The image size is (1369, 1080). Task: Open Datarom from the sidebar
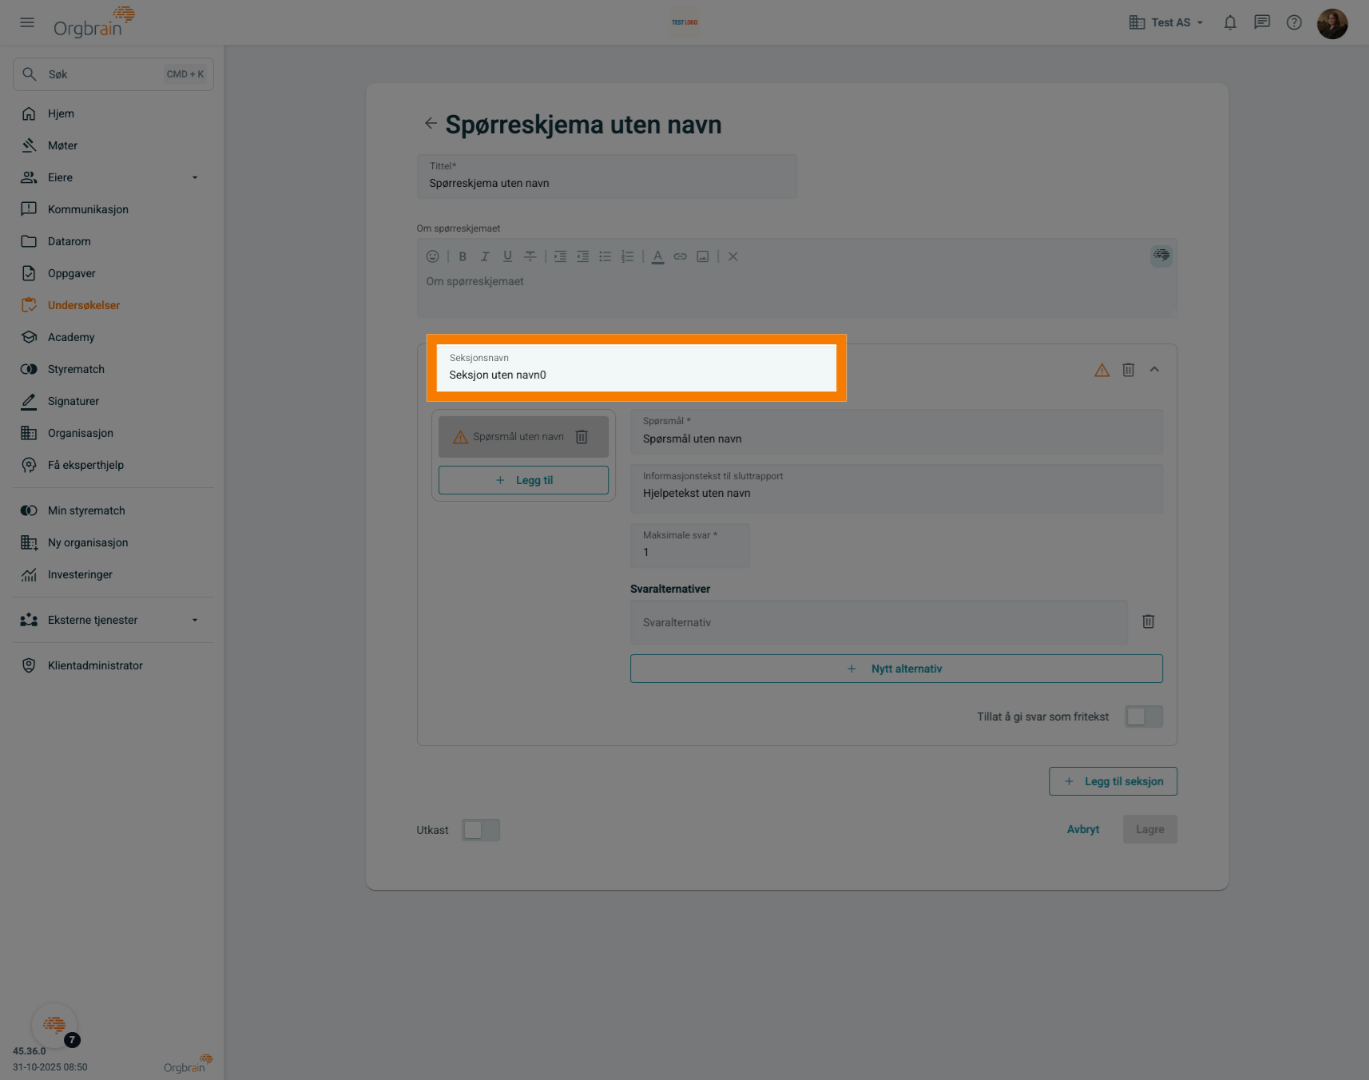click(x=69, y=241)
